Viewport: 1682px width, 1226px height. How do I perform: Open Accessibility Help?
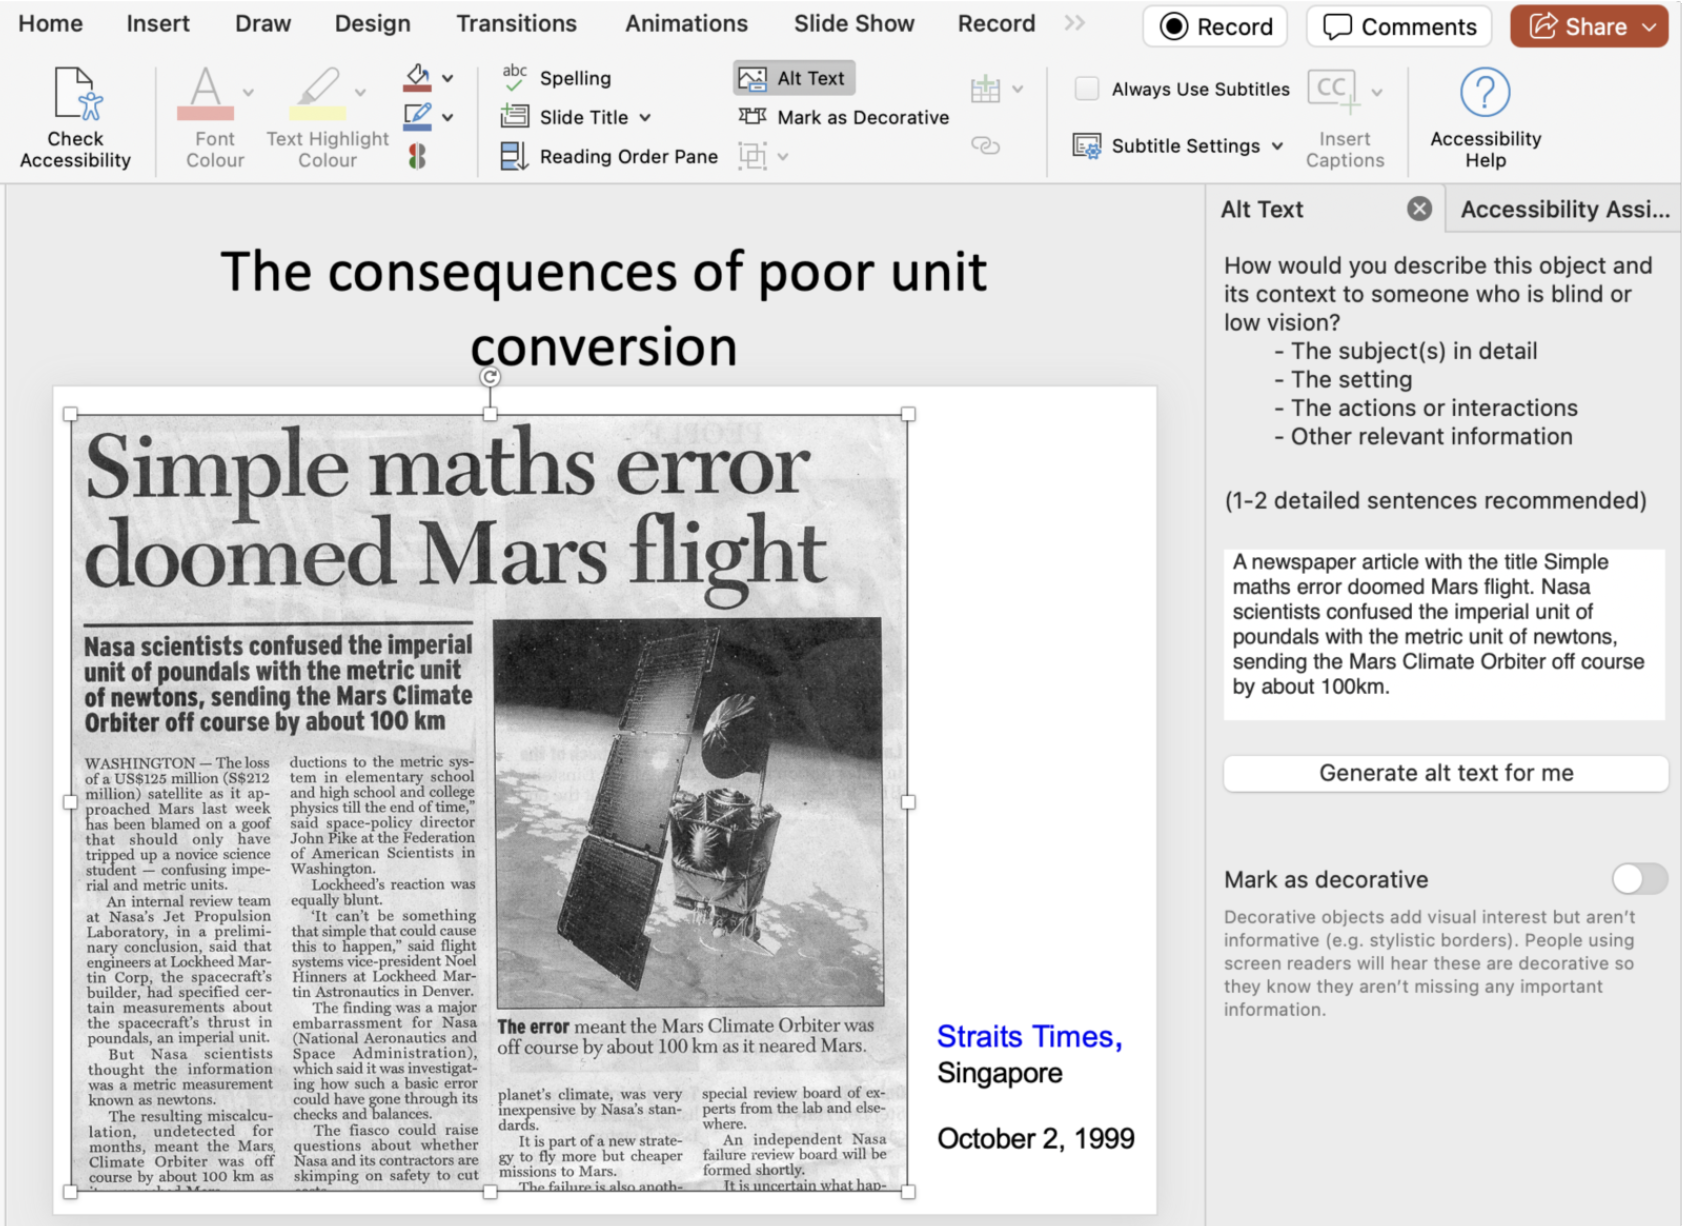click(1485, 118)
